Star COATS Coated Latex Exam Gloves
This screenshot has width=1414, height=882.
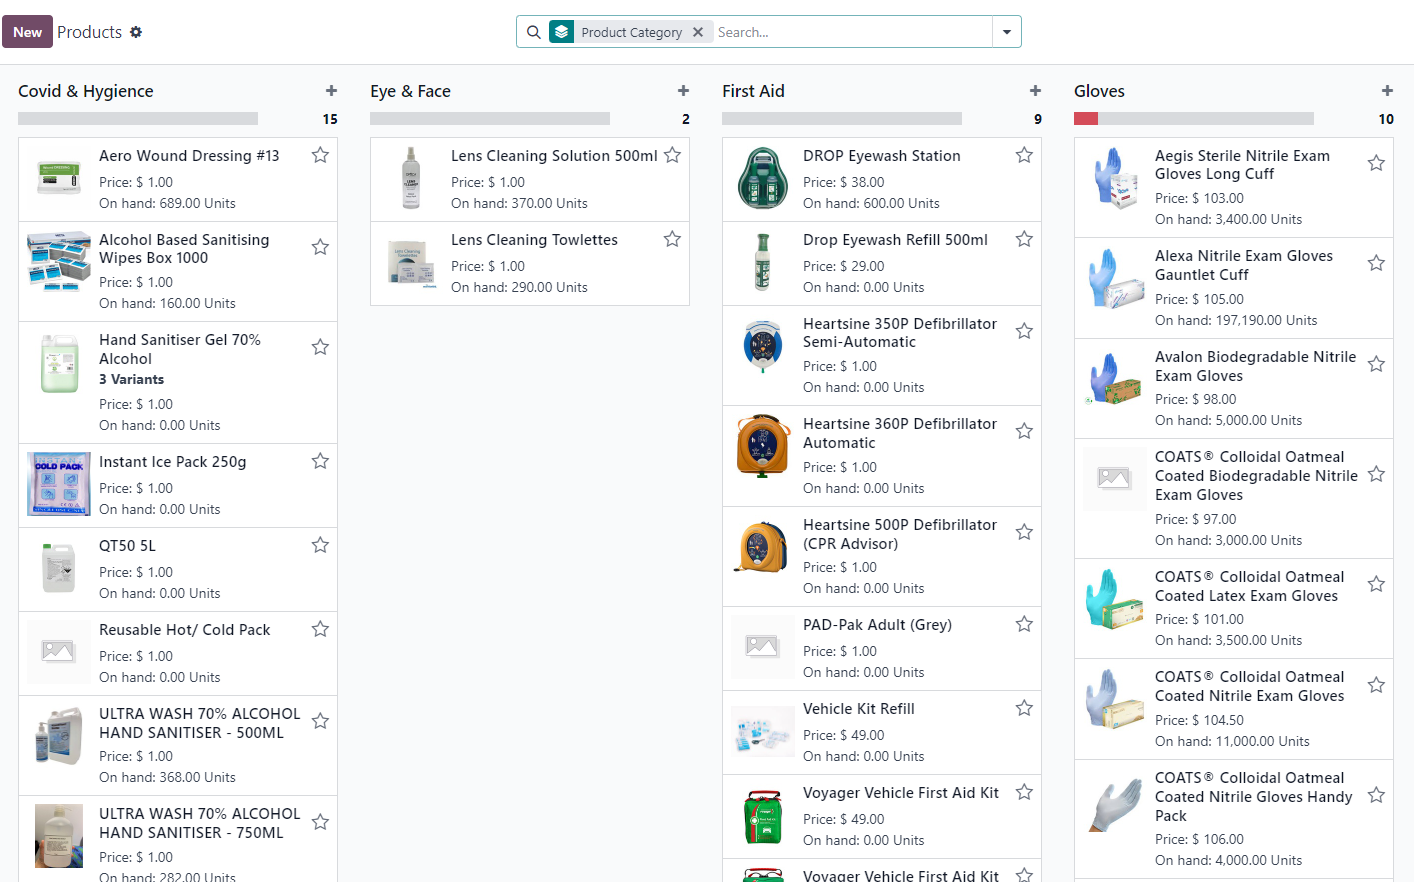coord(1376,584)
